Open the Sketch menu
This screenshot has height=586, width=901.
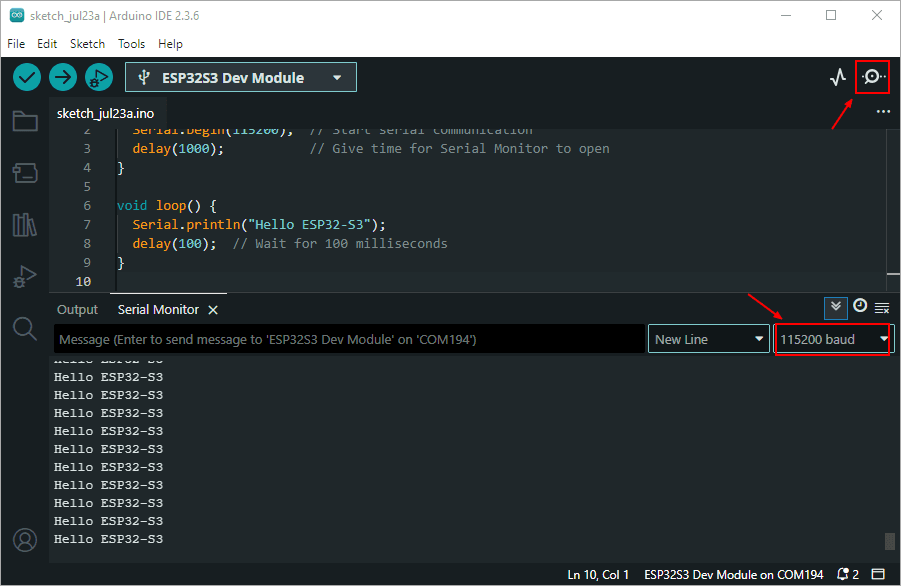[x=87, y=44]
